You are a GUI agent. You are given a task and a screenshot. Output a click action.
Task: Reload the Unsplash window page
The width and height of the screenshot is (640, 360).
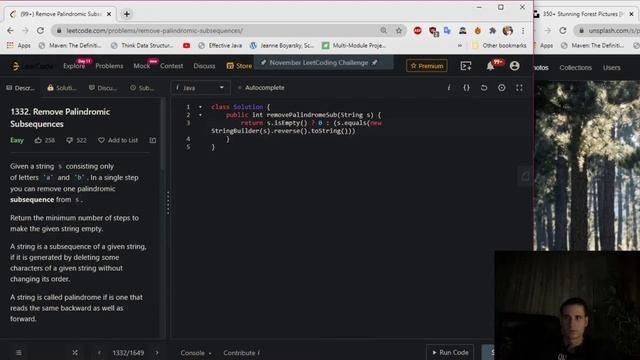click(x=563, y=31)
